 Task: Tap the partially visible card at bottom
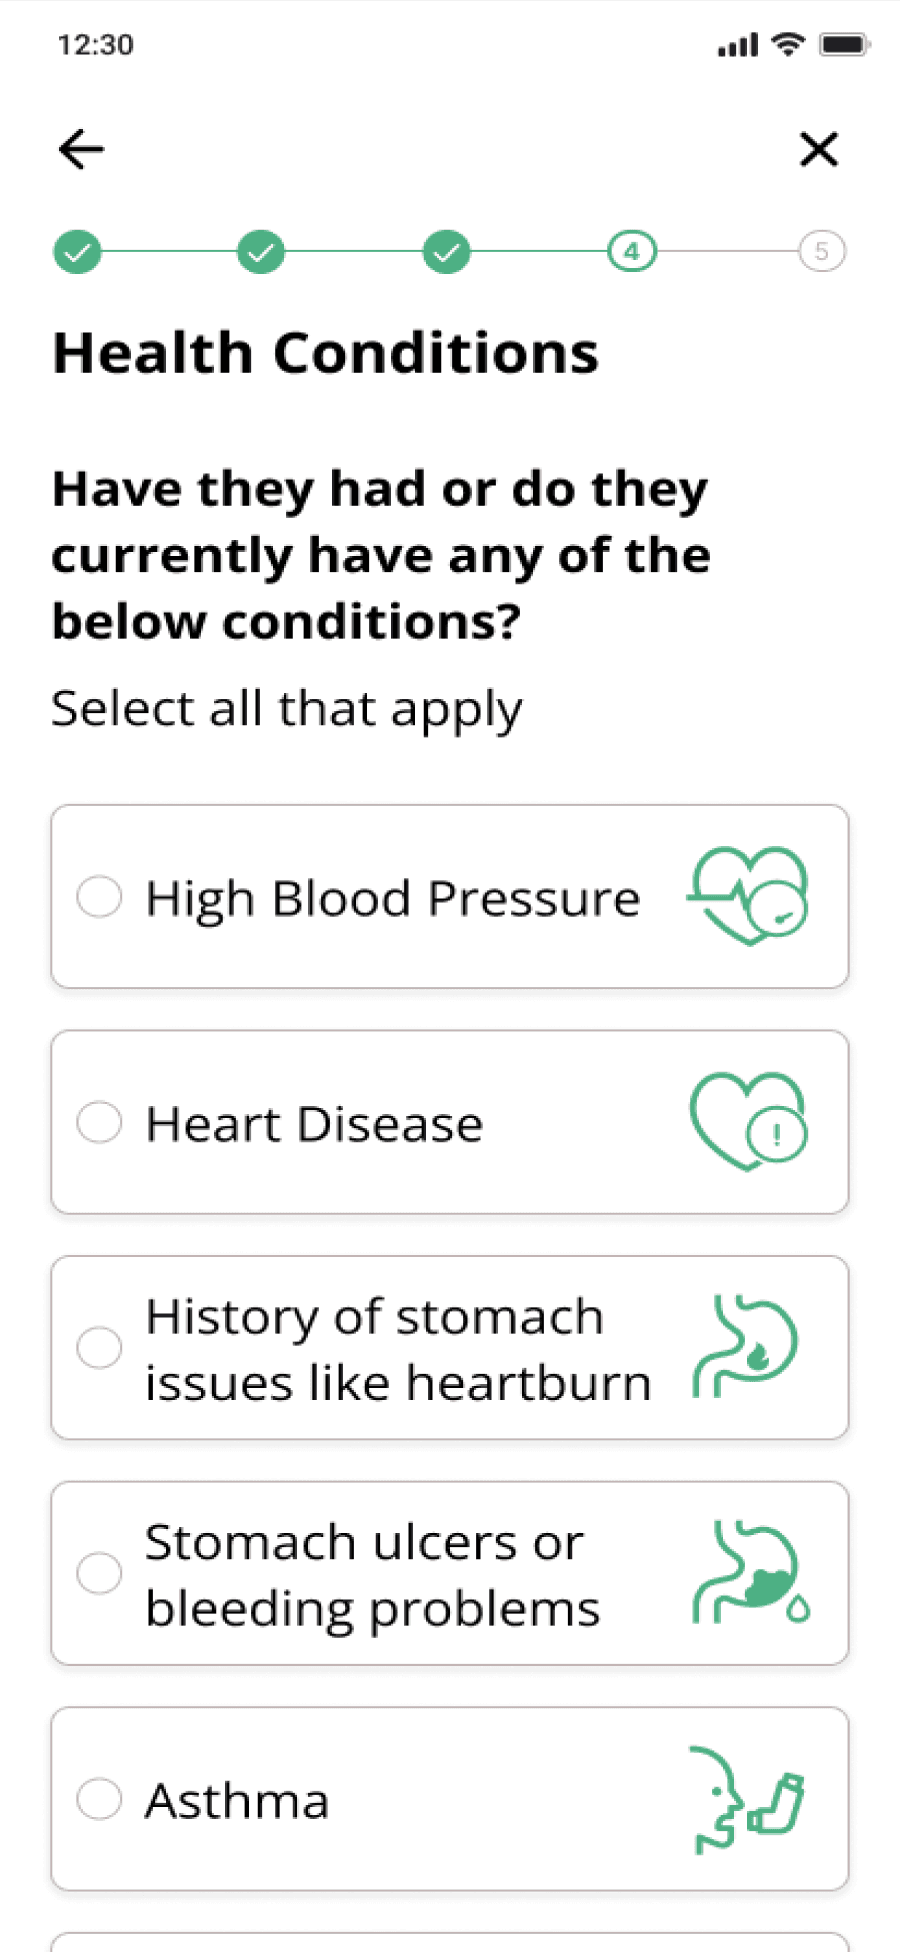pyautogui.click(x=450, y=1942)
